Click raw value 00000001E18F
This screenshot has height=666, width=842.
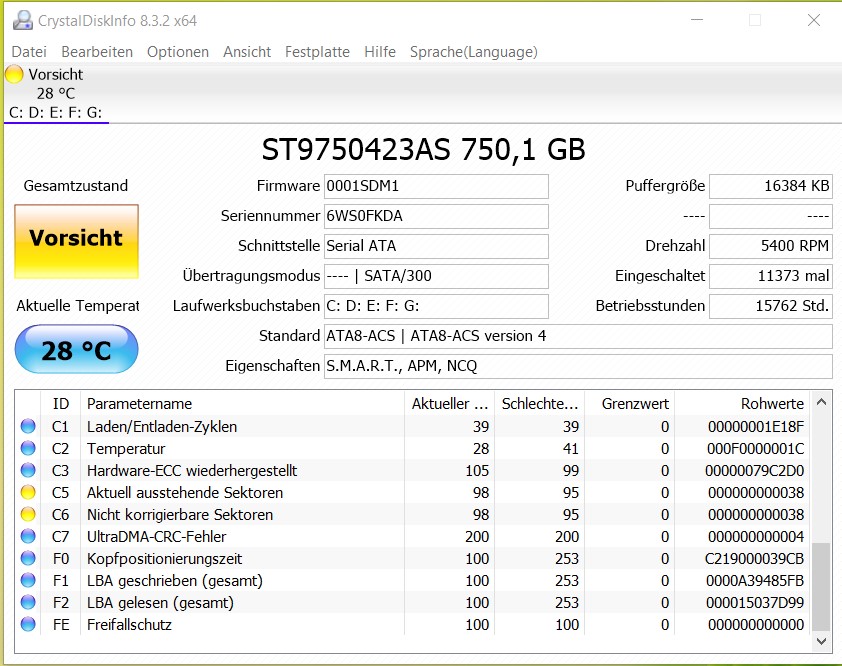(x=756, y=427)
